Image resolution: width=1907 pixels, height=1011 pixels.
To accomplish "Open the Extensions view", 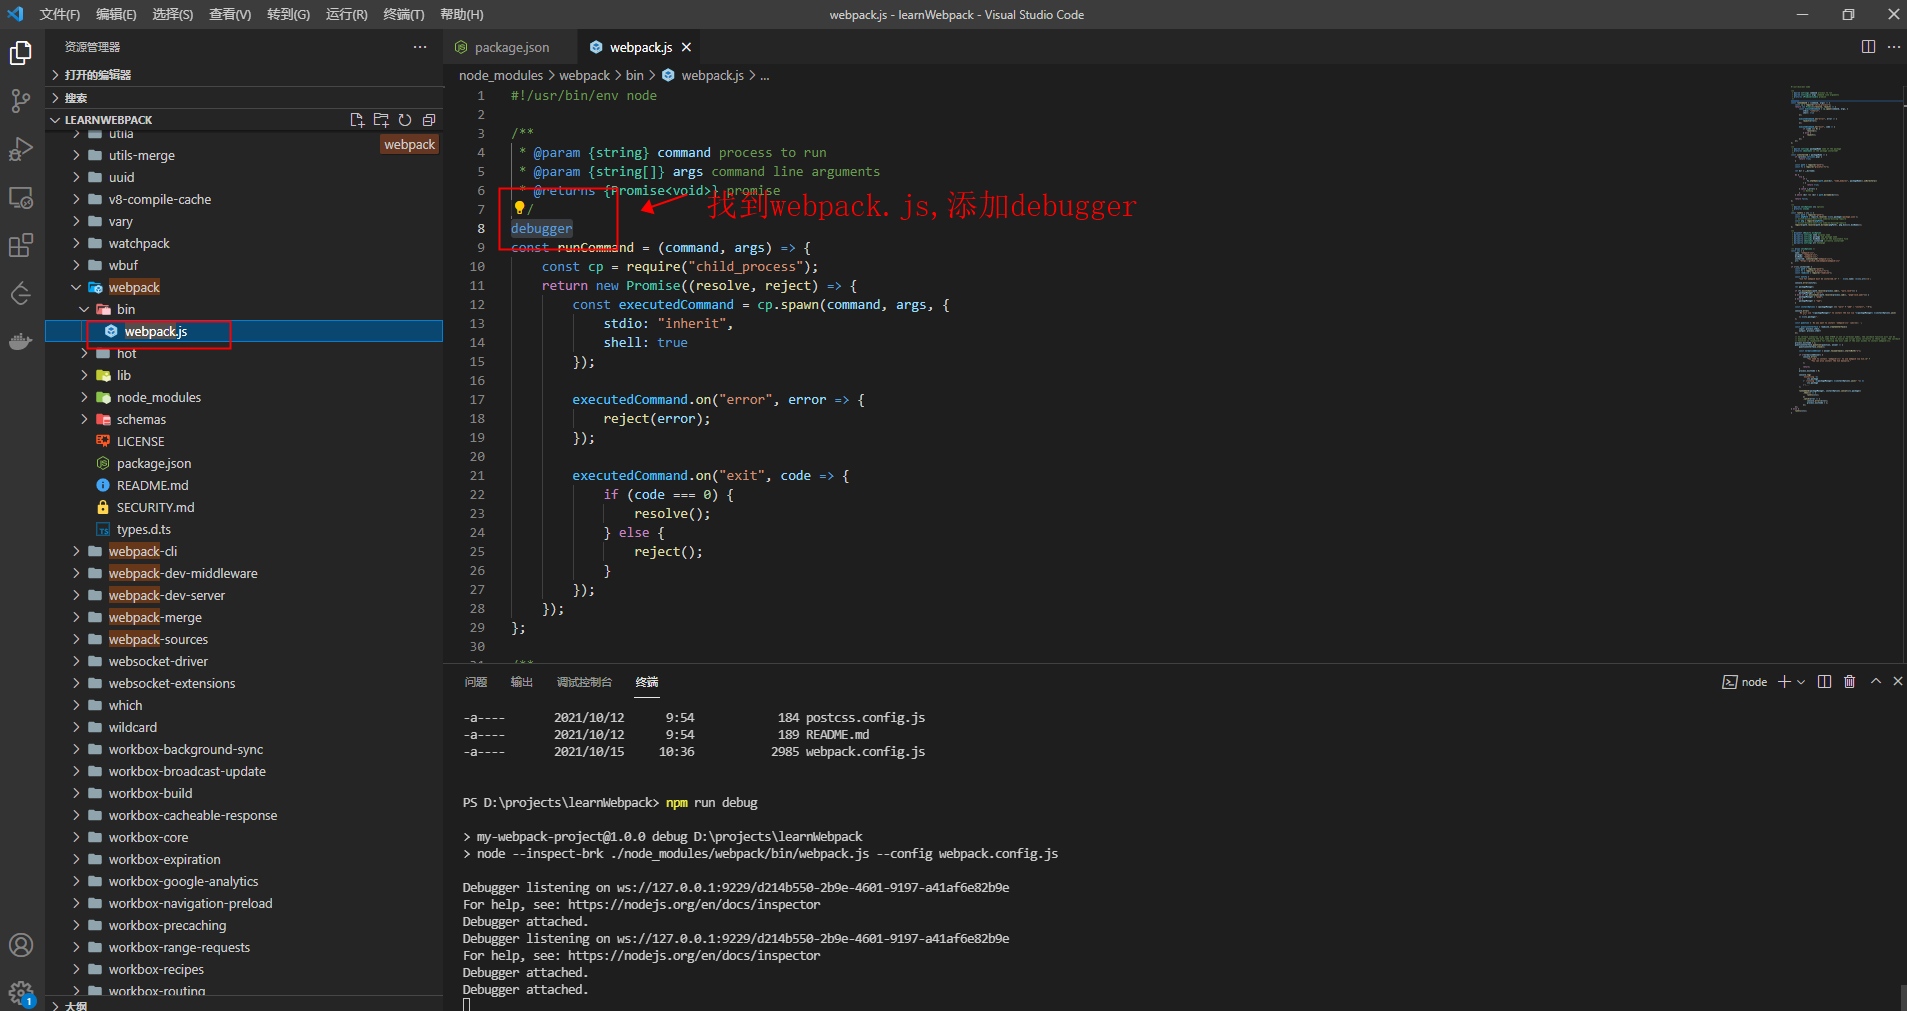I will [21, 245].
